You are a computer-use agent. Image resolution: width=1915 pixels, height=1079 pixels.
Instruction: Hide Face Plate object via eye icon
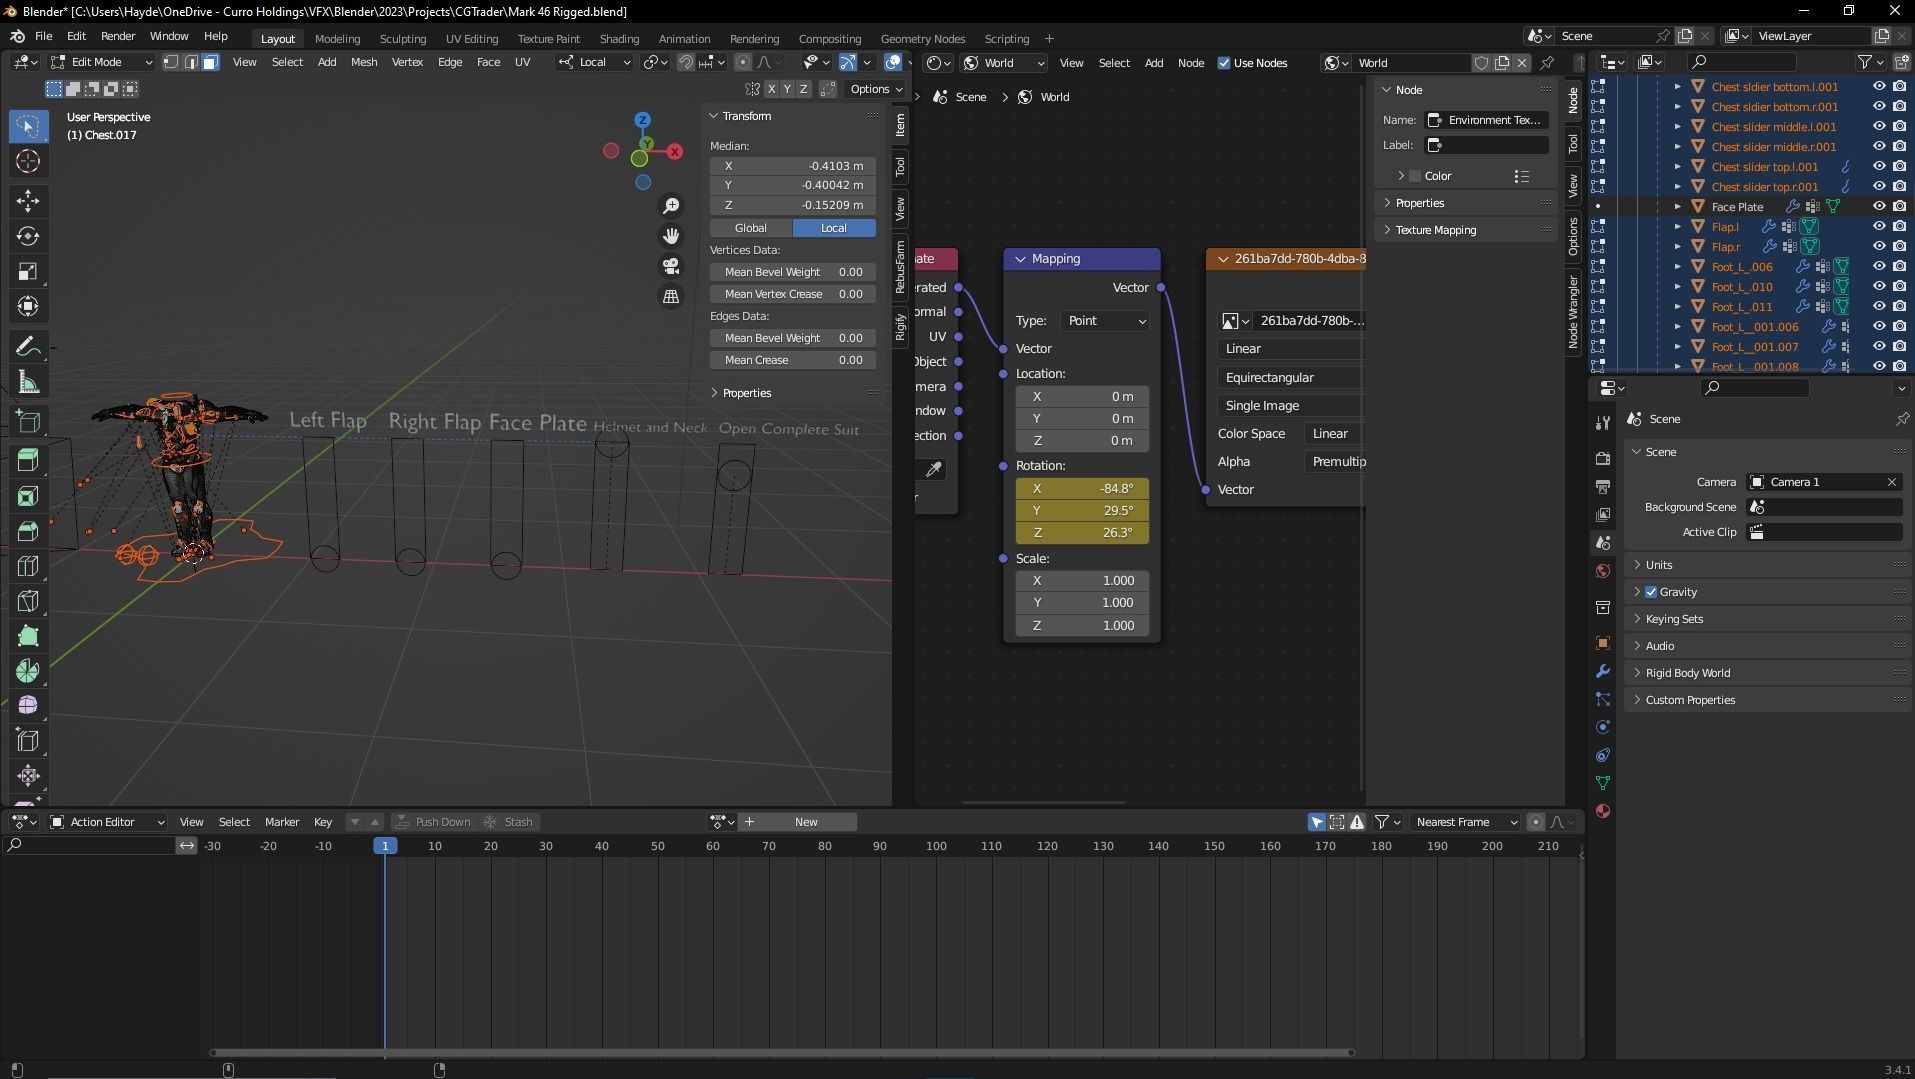click(x=1879, y=207)
